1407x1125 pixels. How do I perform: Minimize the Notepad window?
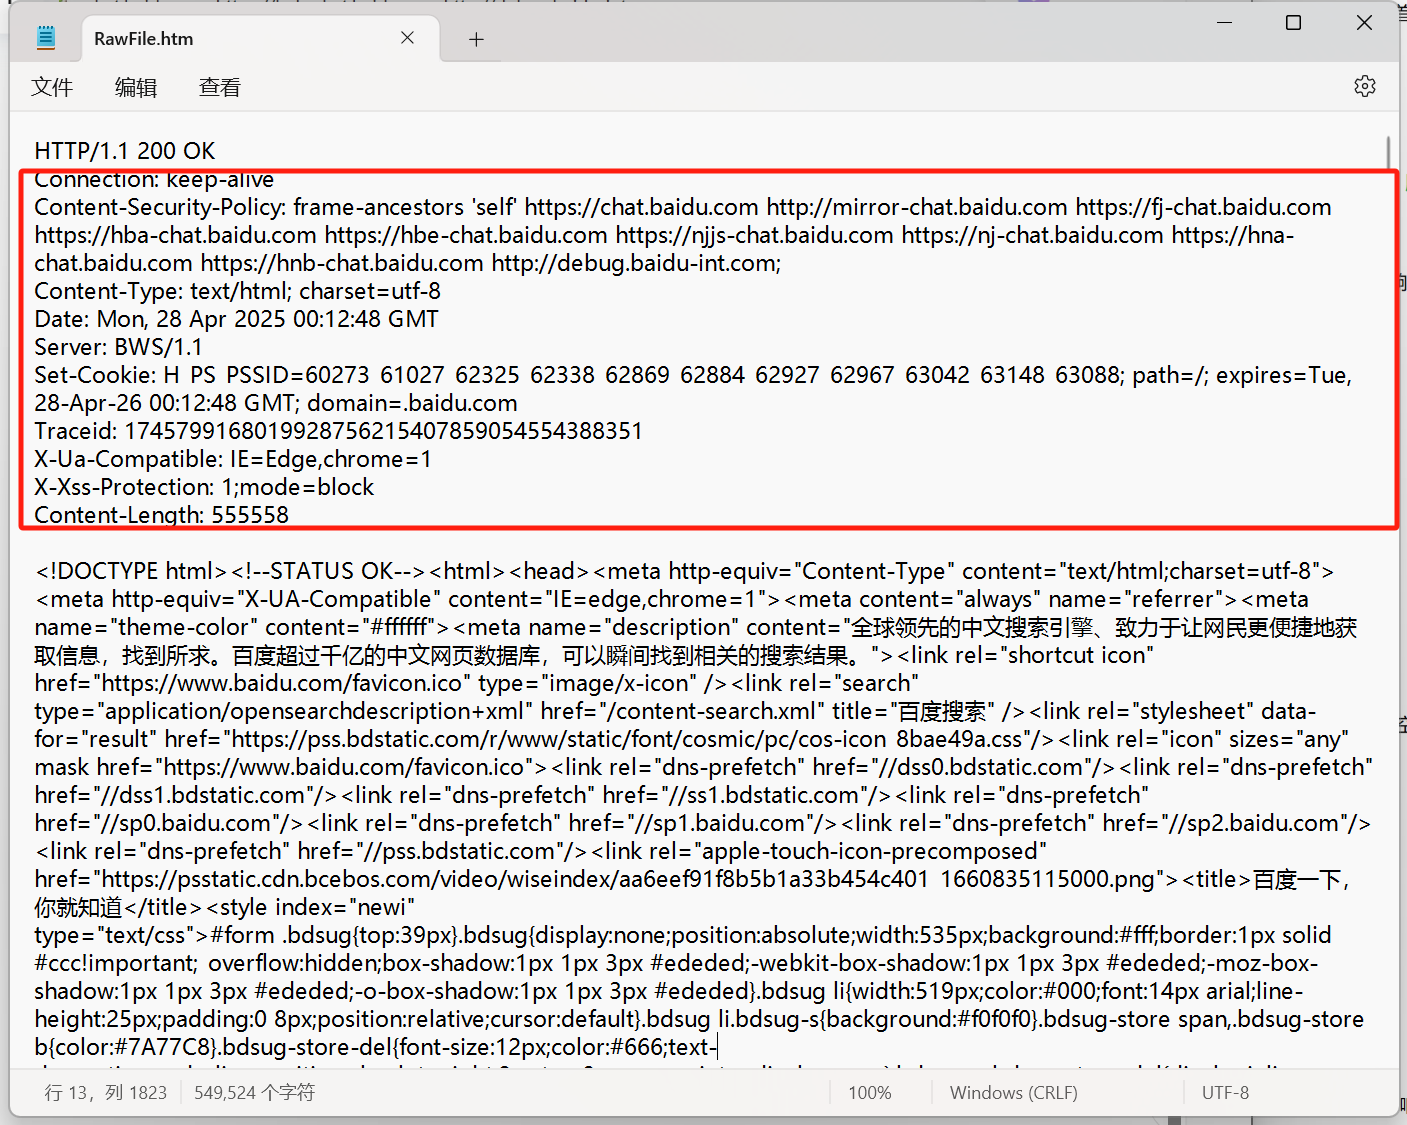coord(1224,22)
